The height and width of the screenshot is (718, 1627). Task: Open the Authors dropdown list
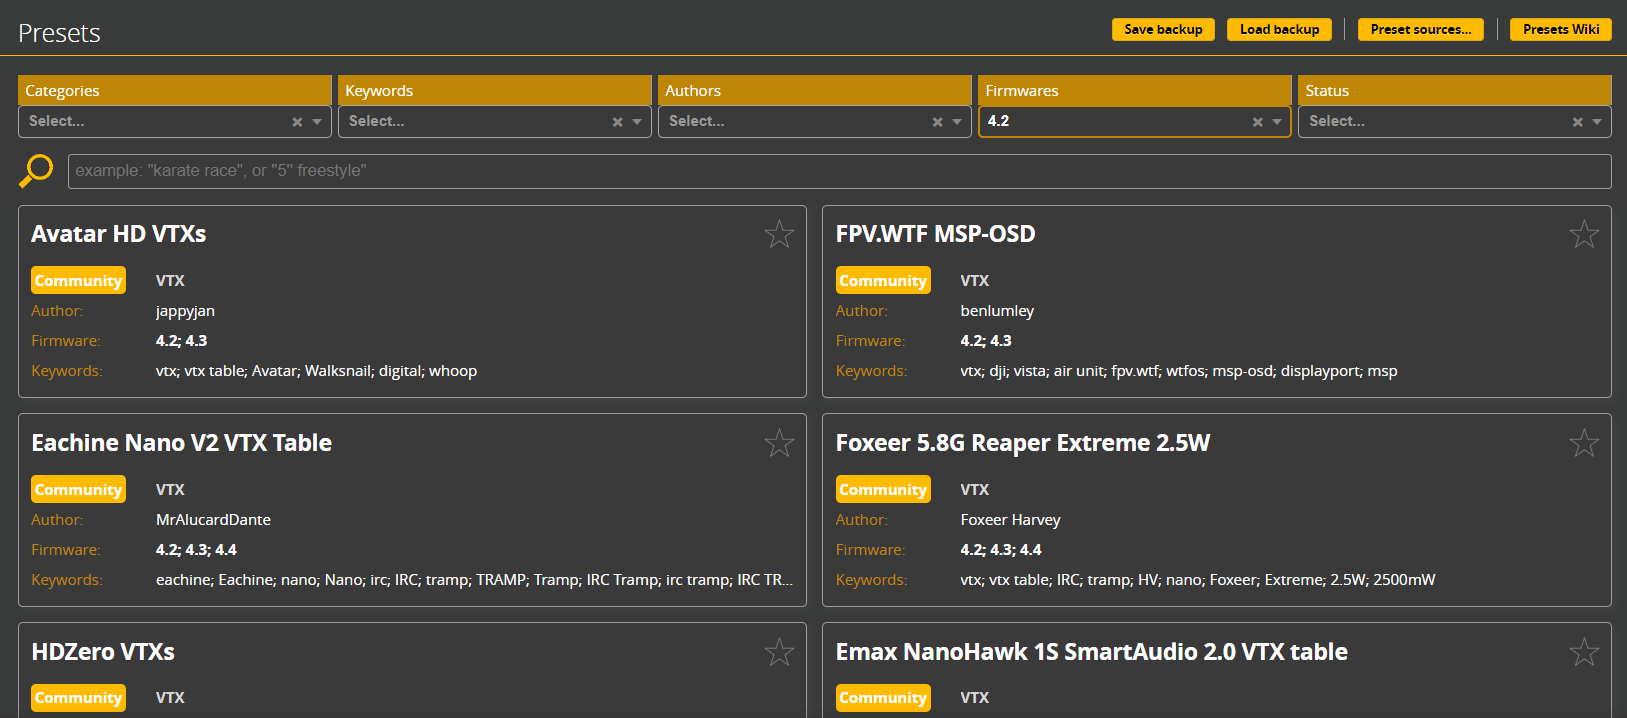[x=957, y=122]
